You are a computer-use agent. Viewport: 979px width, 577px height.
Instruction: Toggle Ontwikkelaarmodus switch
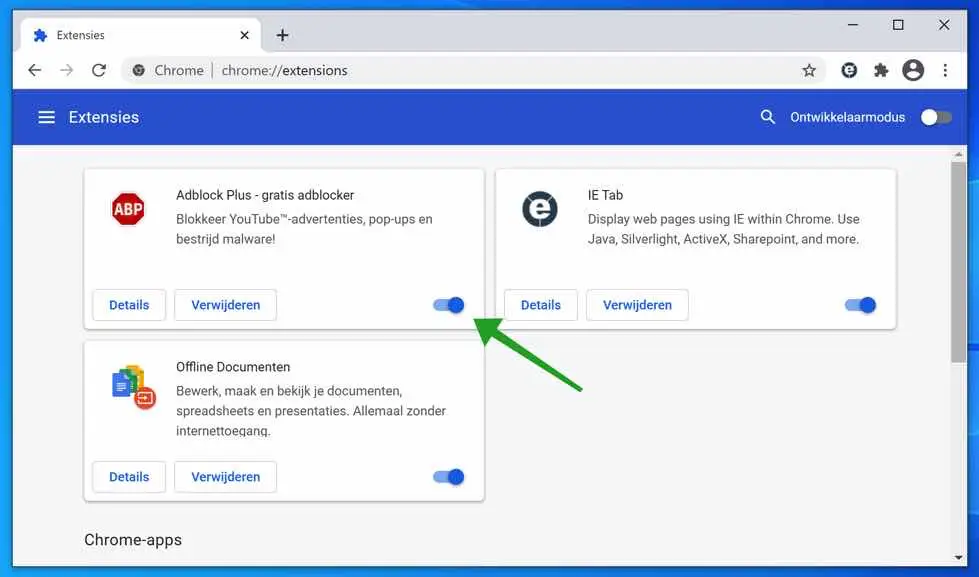[936, 117]
